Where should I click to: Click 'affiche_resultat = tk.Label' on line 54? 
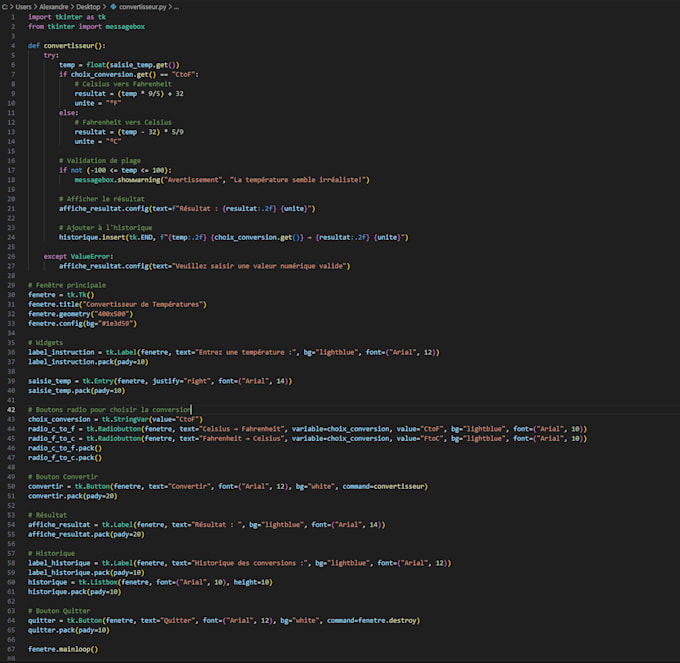pyautogui.click(x=81, y=525)
